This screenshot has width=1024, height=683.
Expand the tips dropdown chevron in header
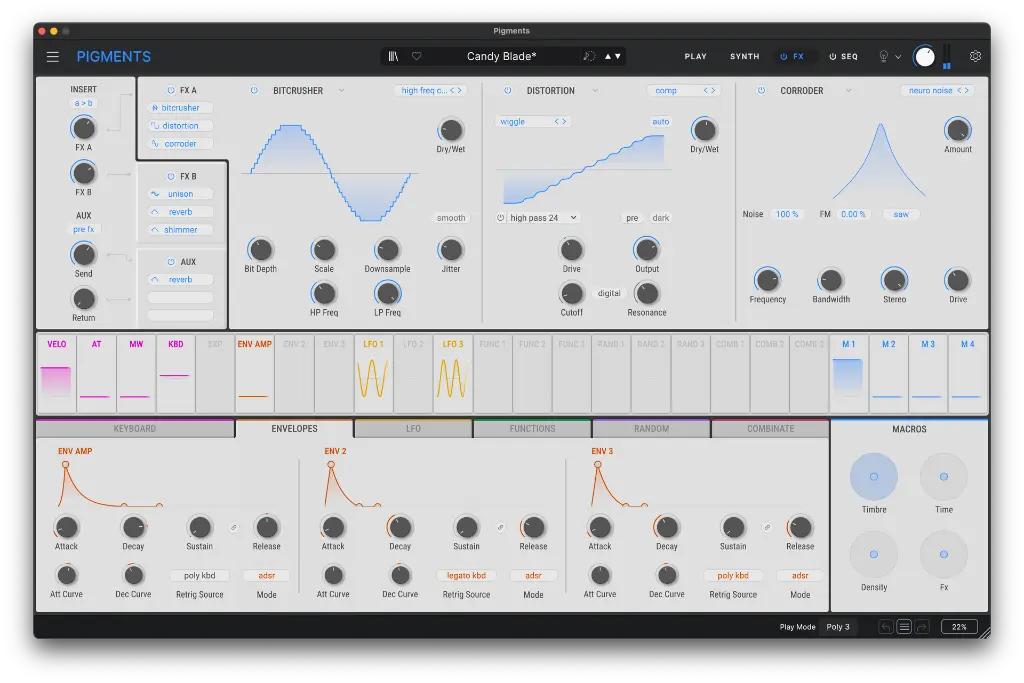[898, 57]
